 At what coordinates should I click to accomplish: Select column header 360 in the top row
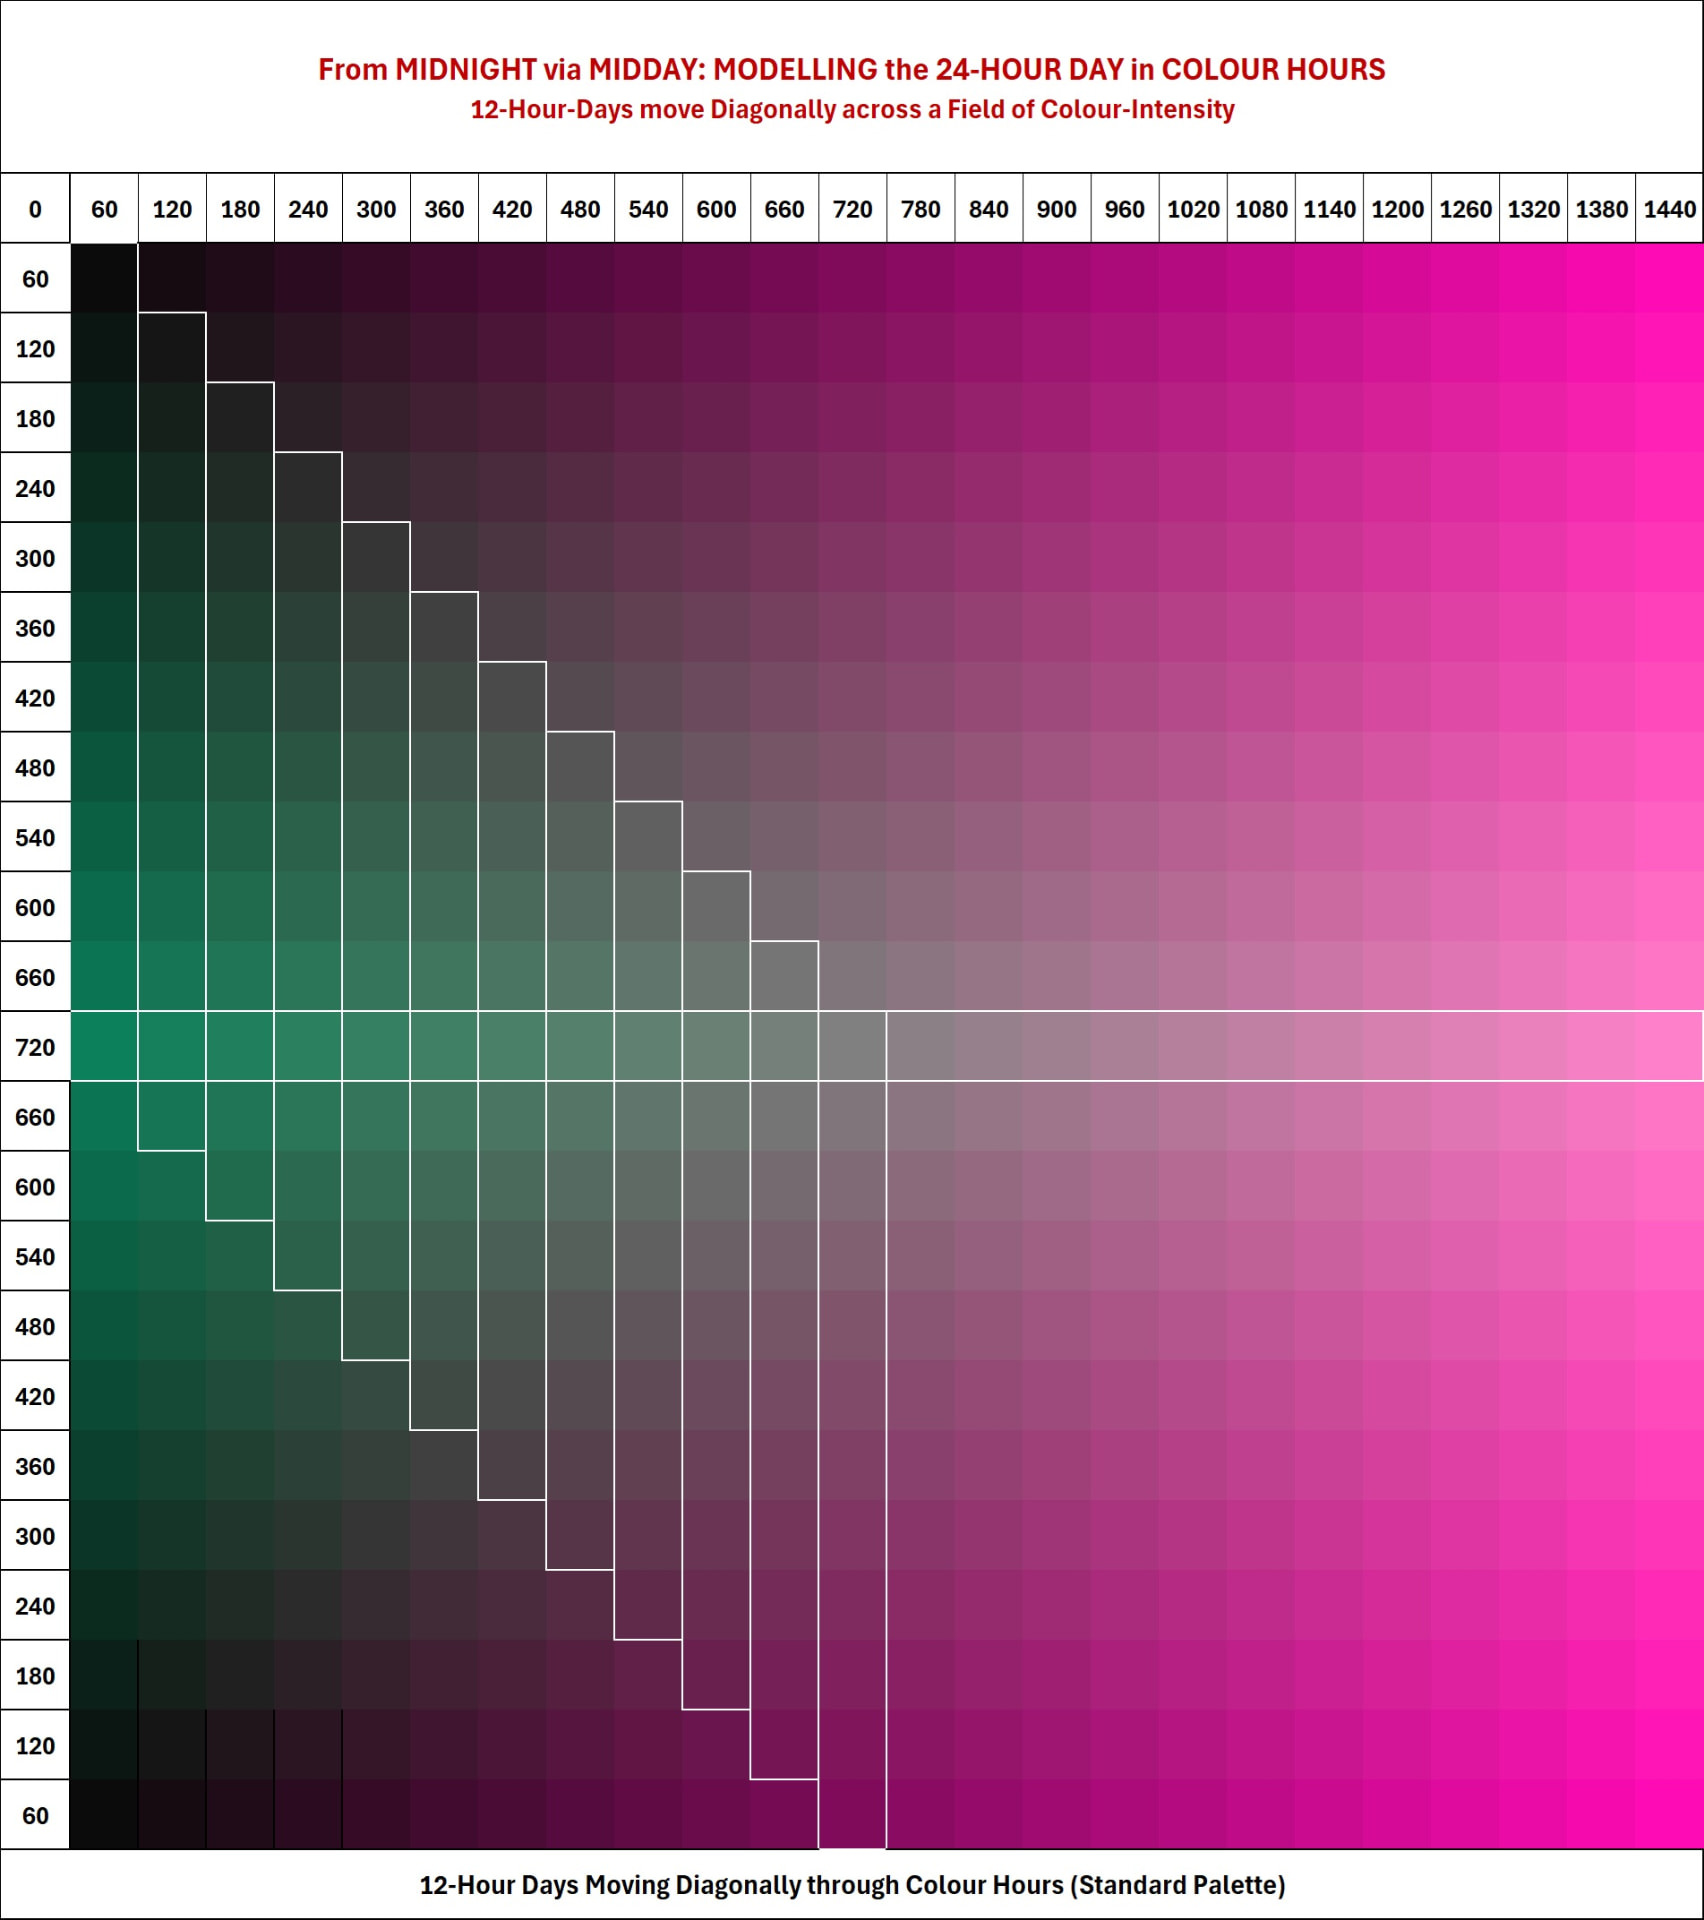pos(444,209)
